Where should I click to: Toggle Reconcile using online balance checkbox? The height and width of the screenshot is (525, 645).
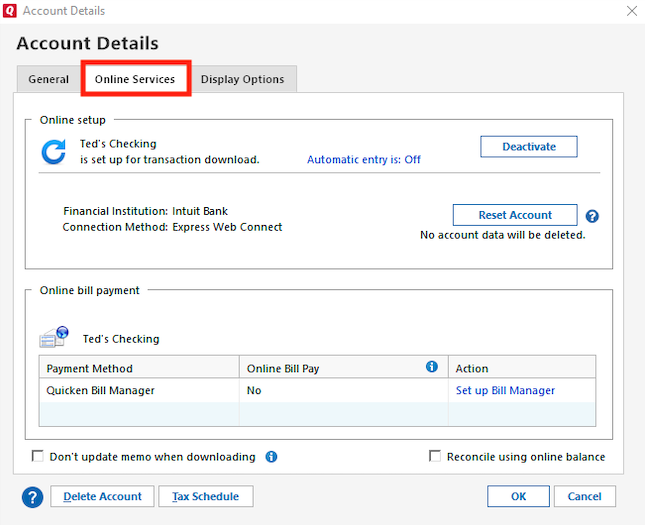coord(435,457)
